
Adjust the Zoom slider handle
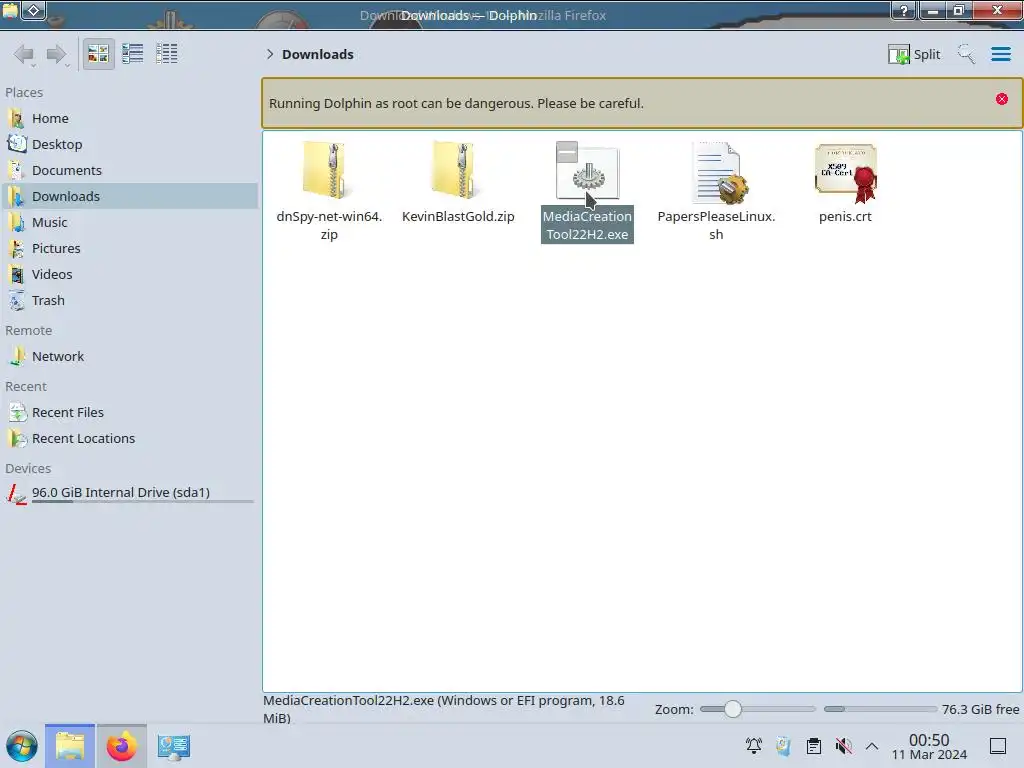coord(733,709)
